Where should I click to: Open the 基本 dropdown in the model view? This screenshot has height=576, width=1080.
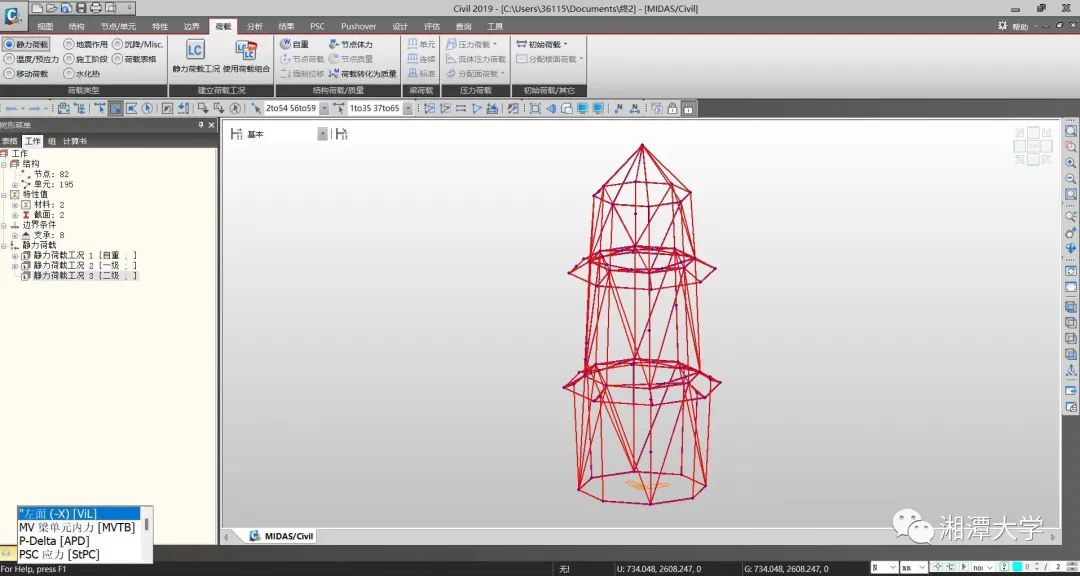click(x=322, y=134)
